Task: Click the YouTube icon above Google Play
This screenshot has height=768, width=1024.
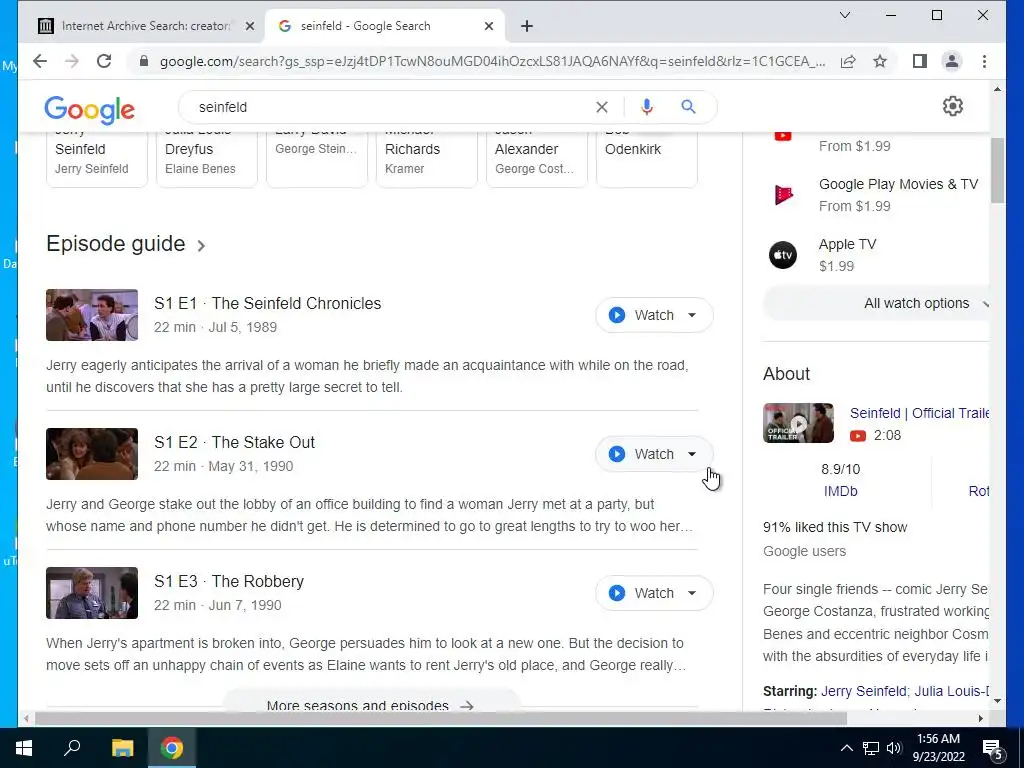Action: pos(783,135)
